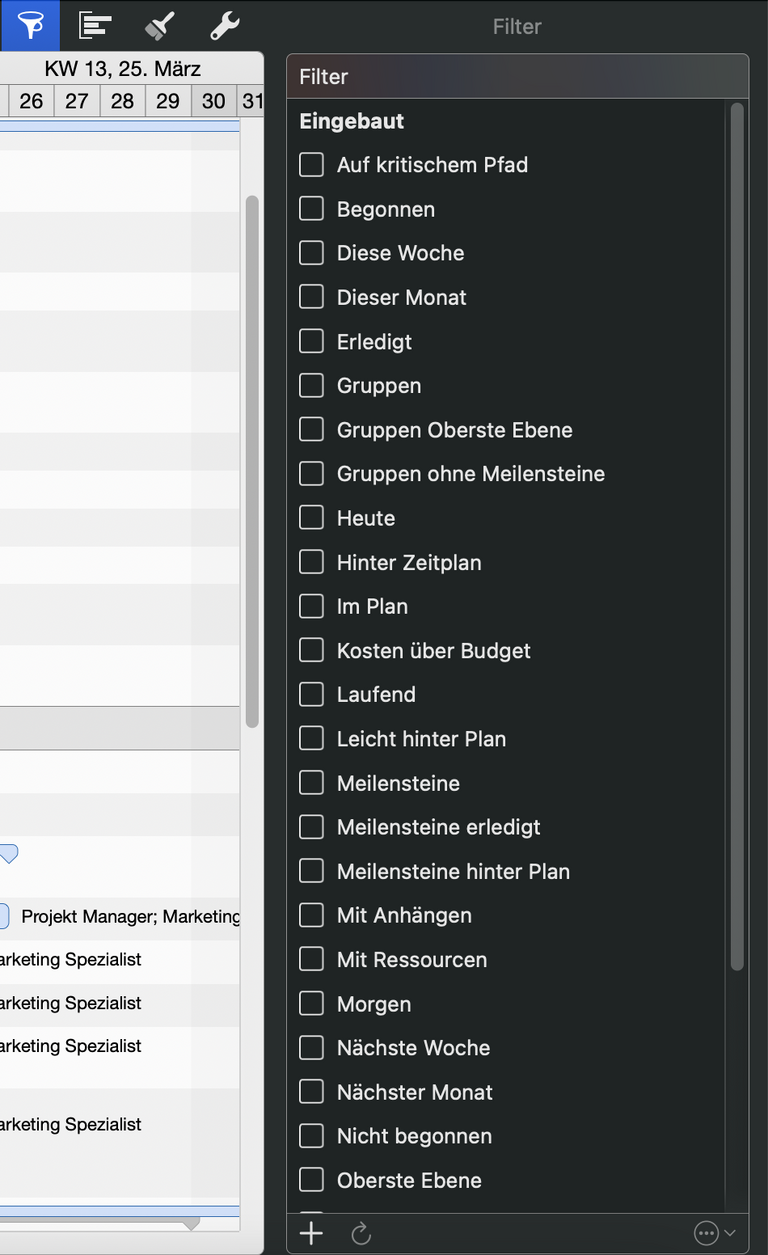Open the Outline inspector icon
This screenshot has width=768, height=1255.
pyautogui.click(x=94, y=25)
